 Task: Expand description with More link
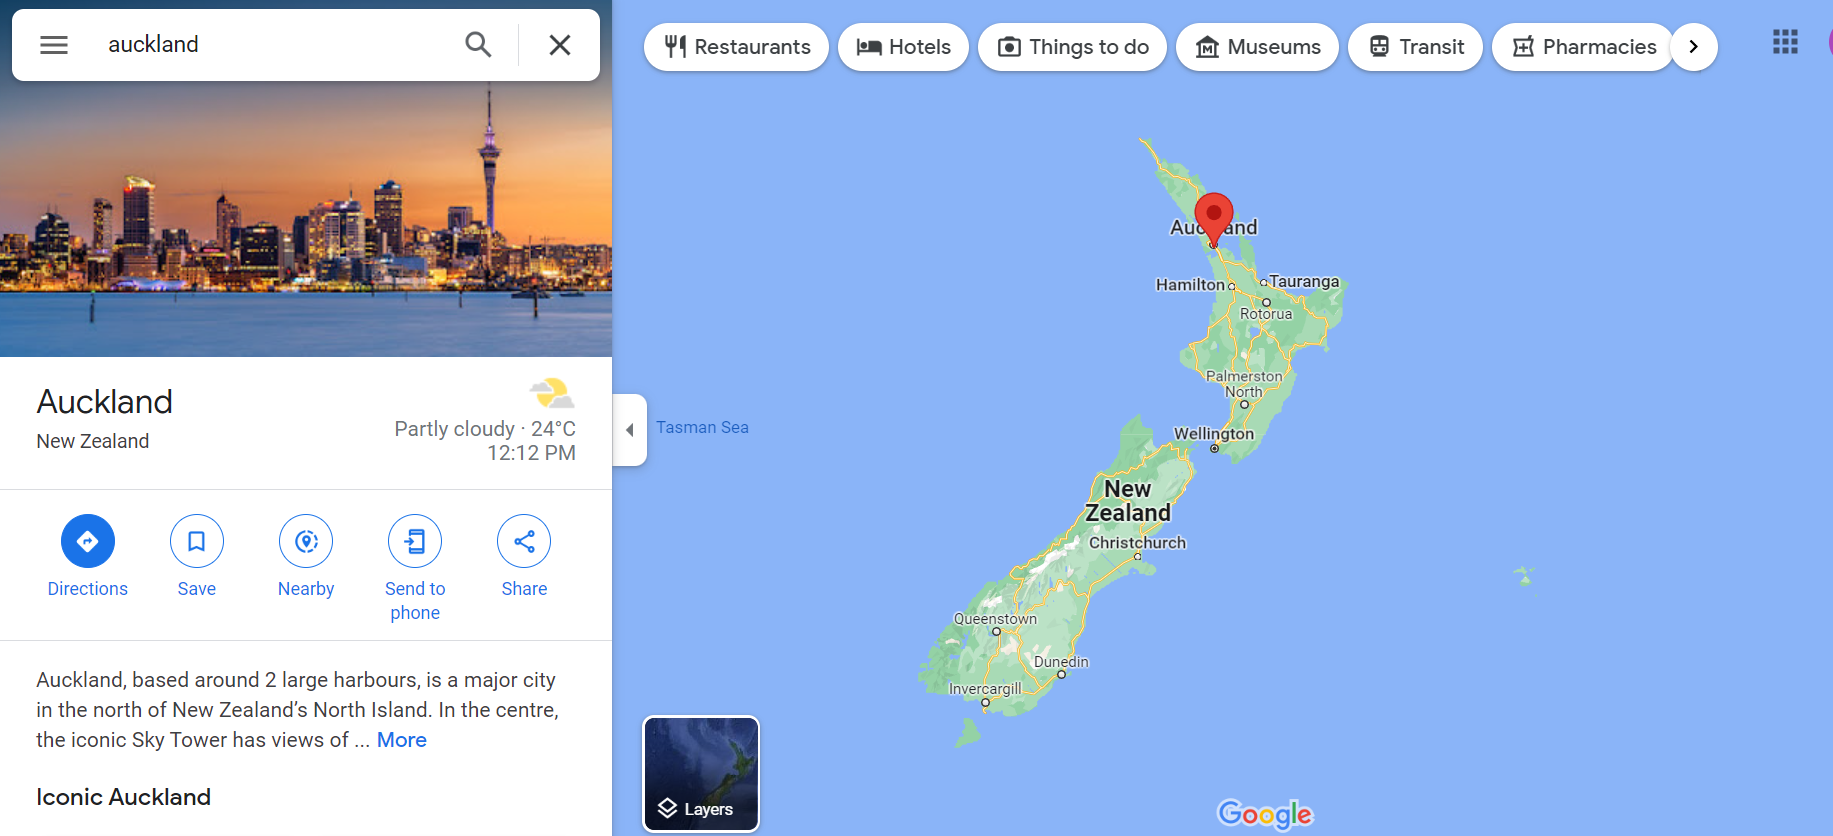pos(402,740)
